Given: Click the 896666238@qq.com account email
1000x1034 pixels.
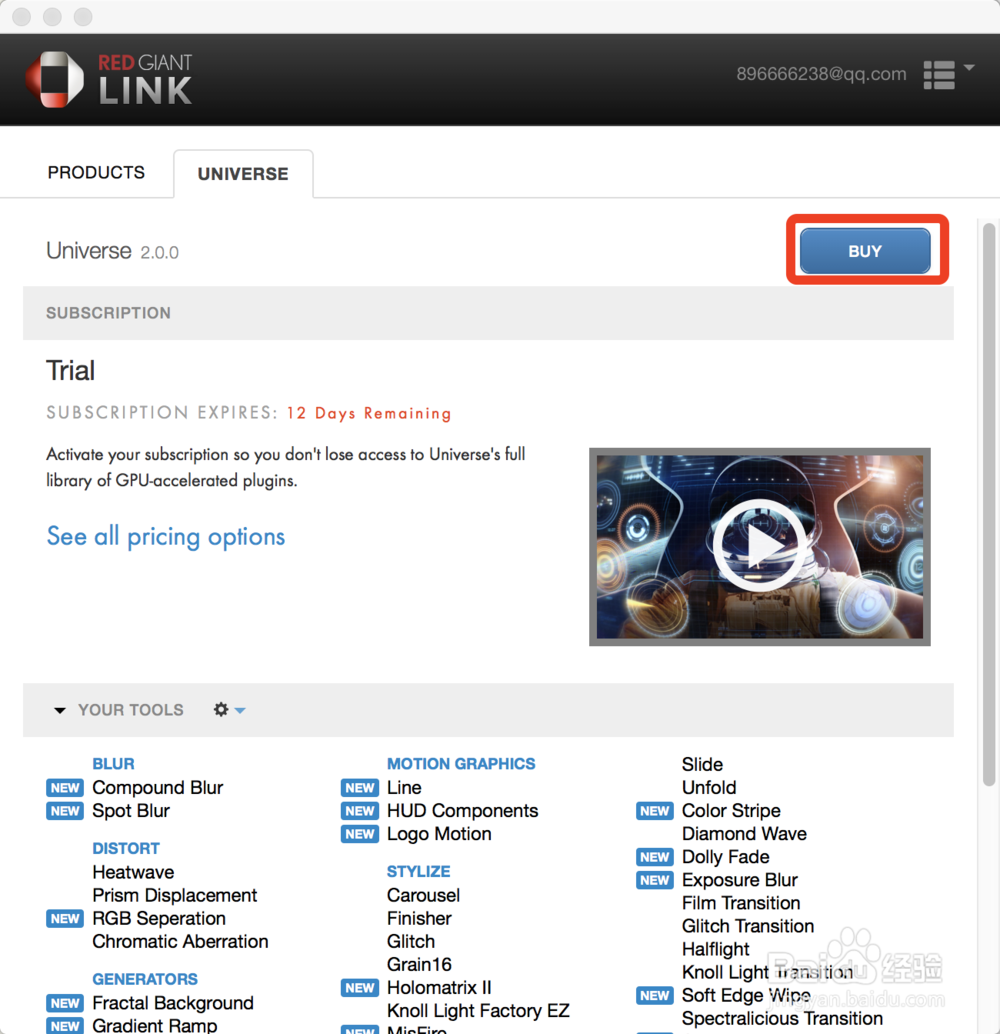Looking at the screenshot, I should click(x=821, y=74).
